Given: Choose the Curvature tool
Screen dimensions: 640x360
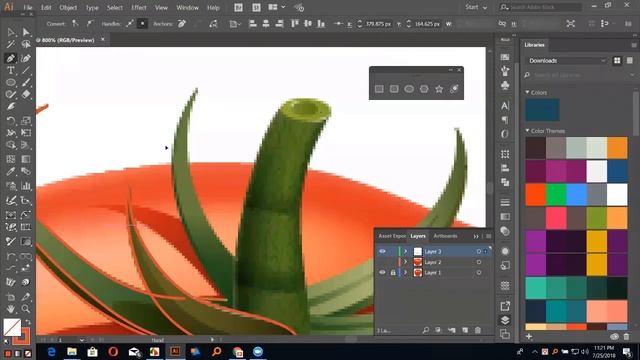Looking at the screenshot, I should pos(26,58).
